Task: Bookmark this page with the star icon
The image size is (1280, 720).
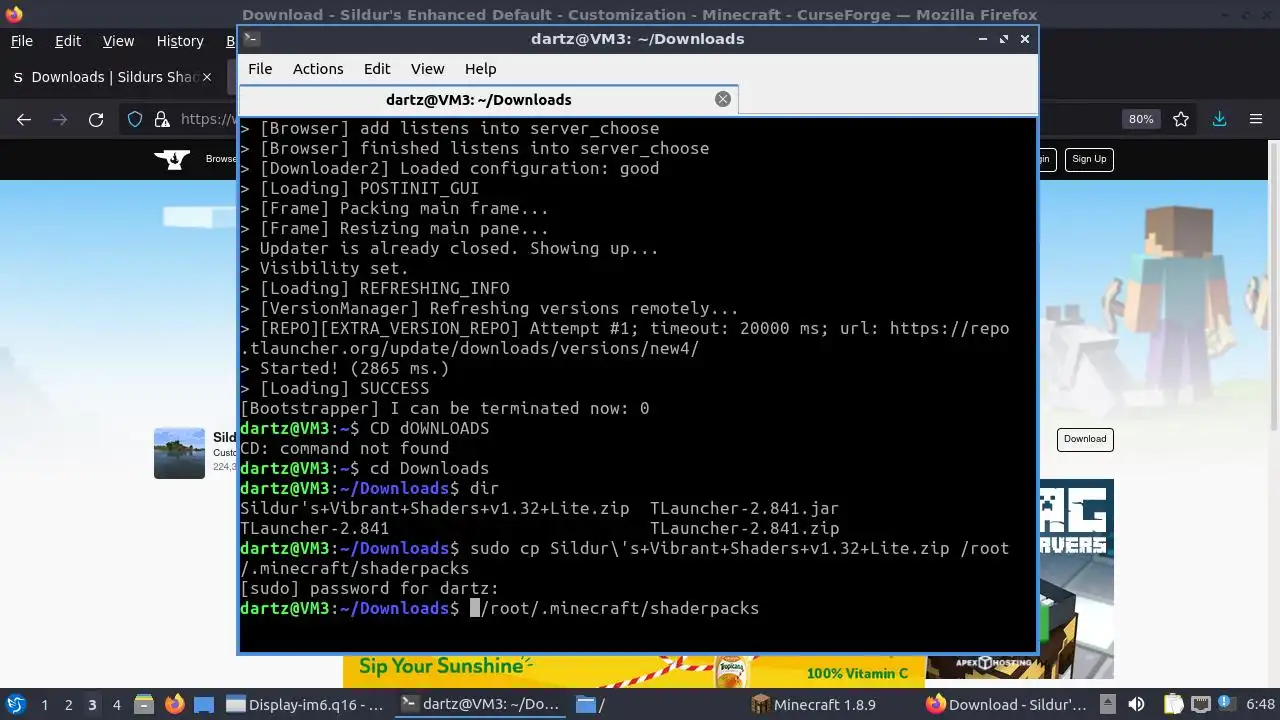Action: (x=1181, y=119)
